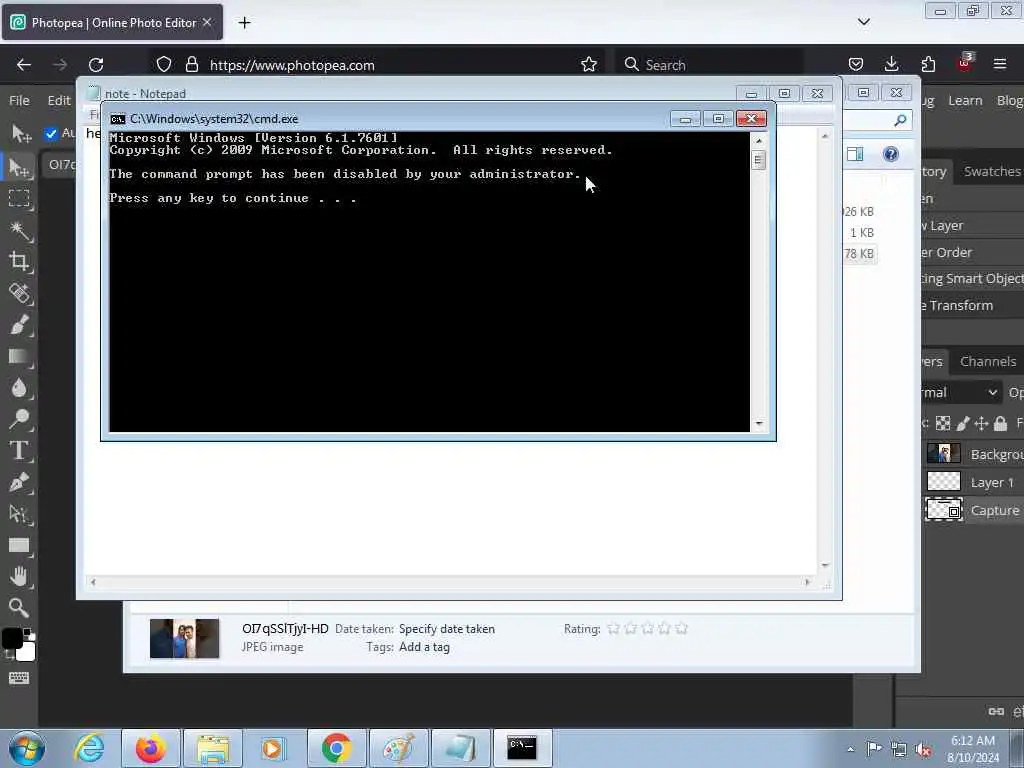Click Specify date taken field

(x=447, y=629)
